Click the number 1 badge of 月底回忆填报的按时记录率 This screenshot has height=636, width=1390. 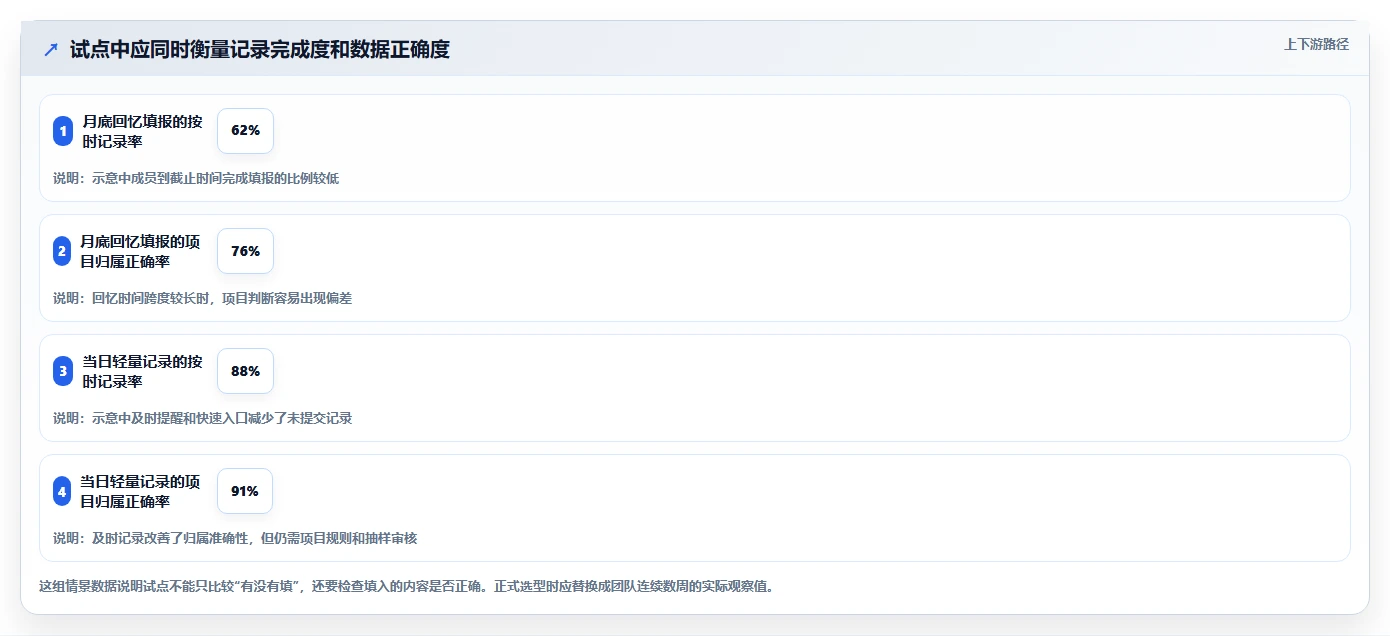pyautogui.click(x=63, y=131)
